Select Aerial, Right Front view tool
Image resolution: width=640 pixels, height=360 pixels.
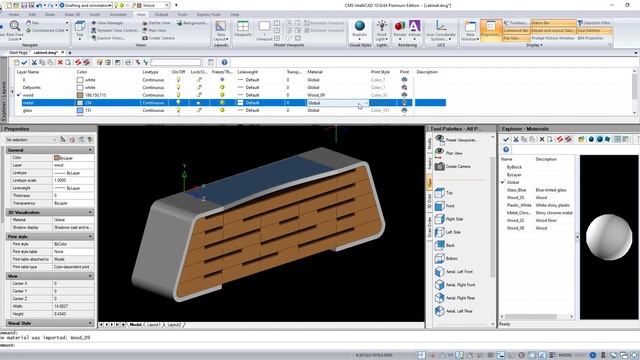(x=455, y=284)
